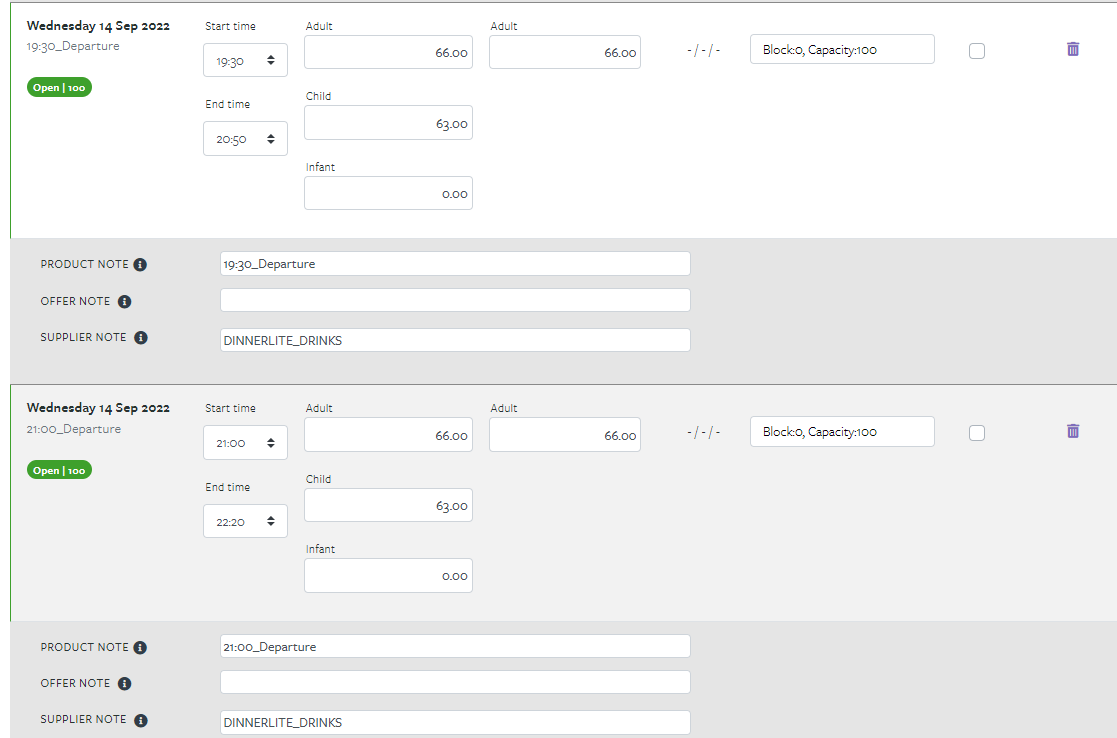Screen dimensions: 1117x738
Task: Tick the checkbox for the 19:30 departure row
Action: pos(976,50)
